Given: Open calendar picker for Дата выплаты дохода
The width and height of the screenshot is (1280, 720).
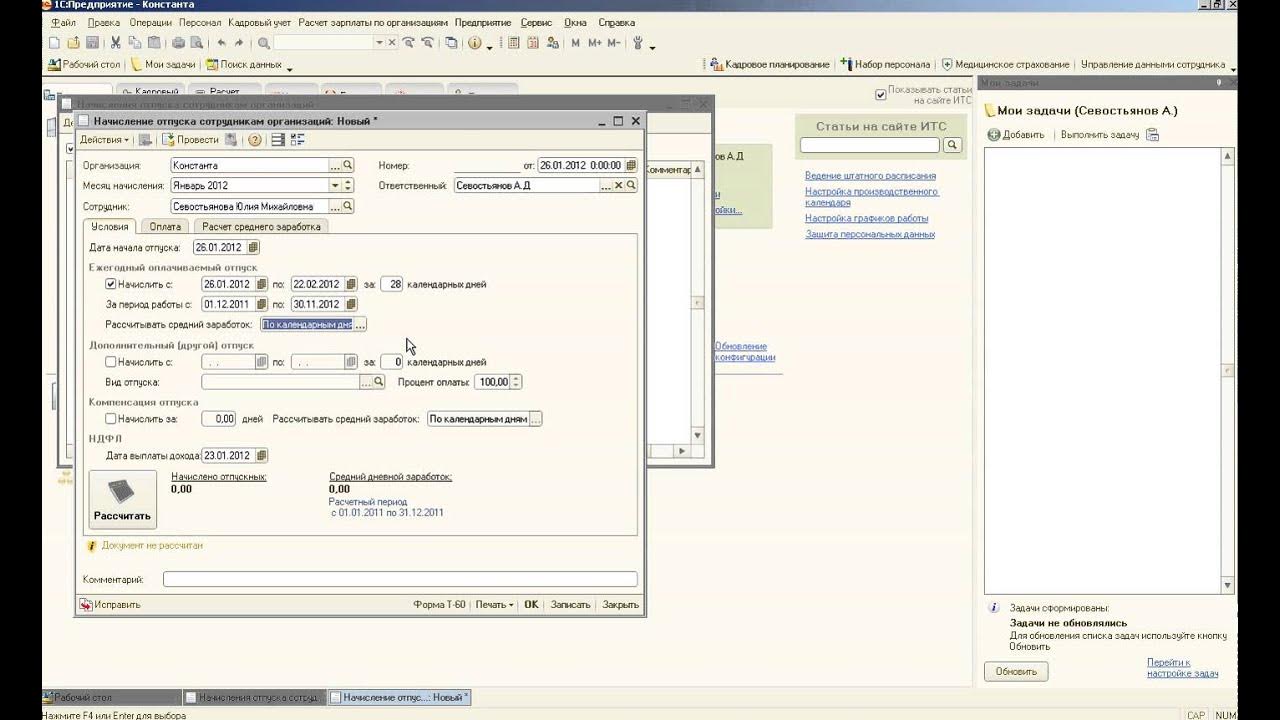Looking at the screenshot, I should point(261,455).
